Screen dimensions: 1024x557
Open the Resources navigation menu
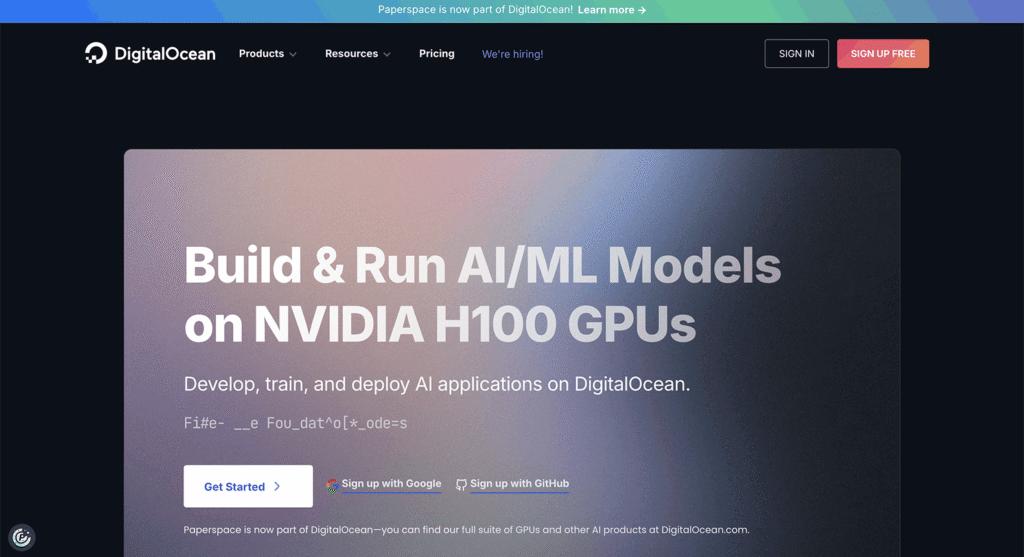point(351,54)
